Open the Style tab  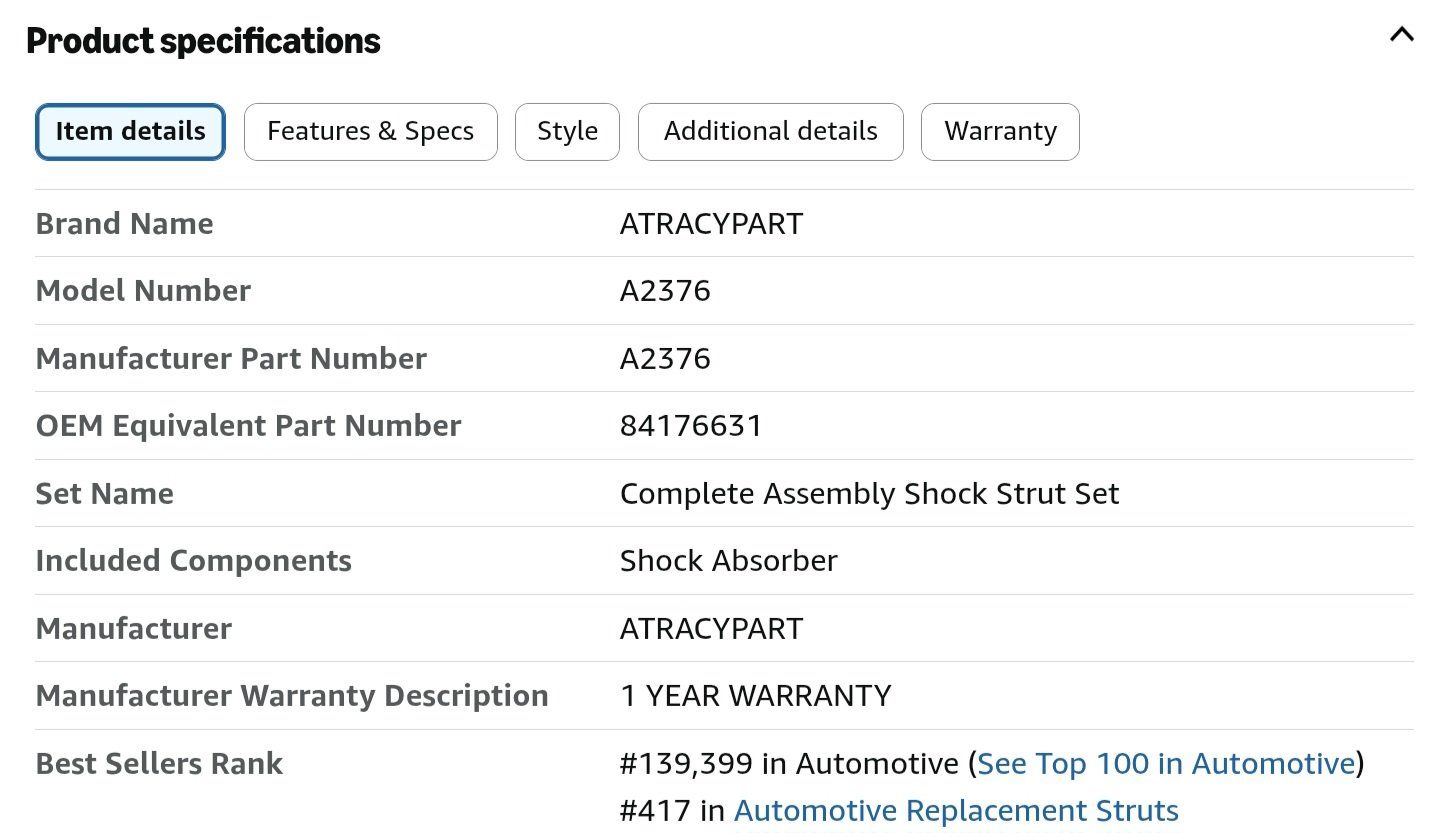point(567,132)
